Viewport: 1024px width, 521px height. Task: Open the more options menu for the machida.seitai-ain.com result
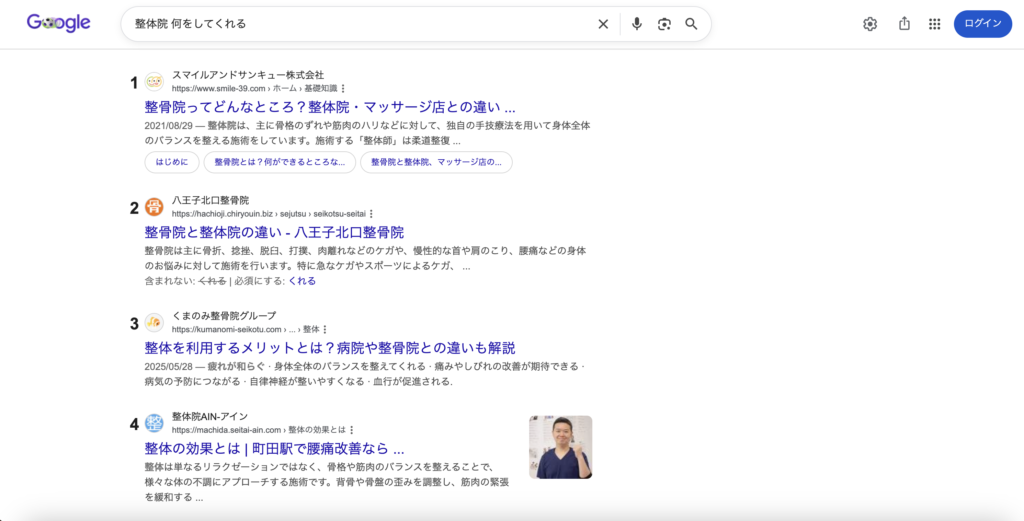point(352,430)
